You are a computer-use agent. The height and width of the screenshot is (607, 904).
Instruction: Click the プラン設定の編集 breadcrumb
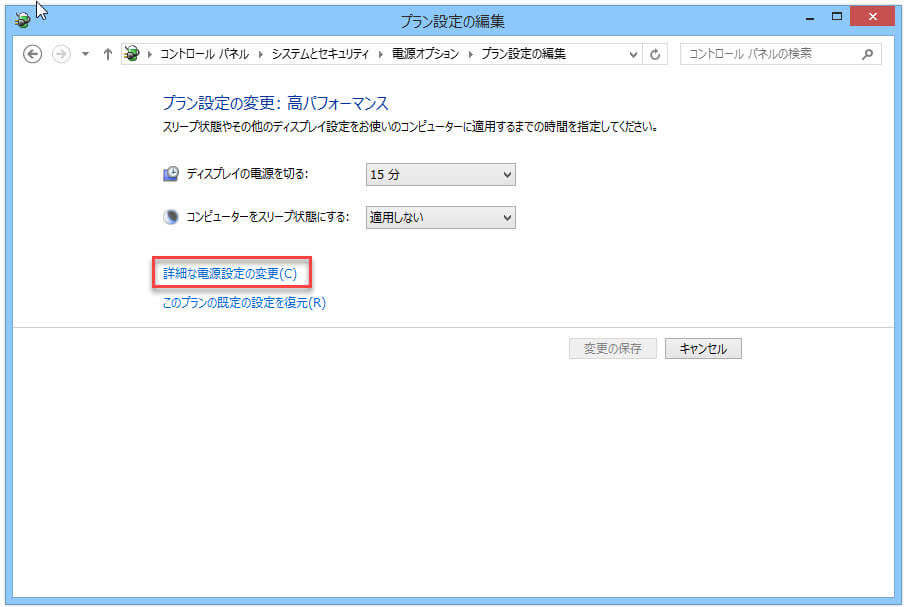523,54
